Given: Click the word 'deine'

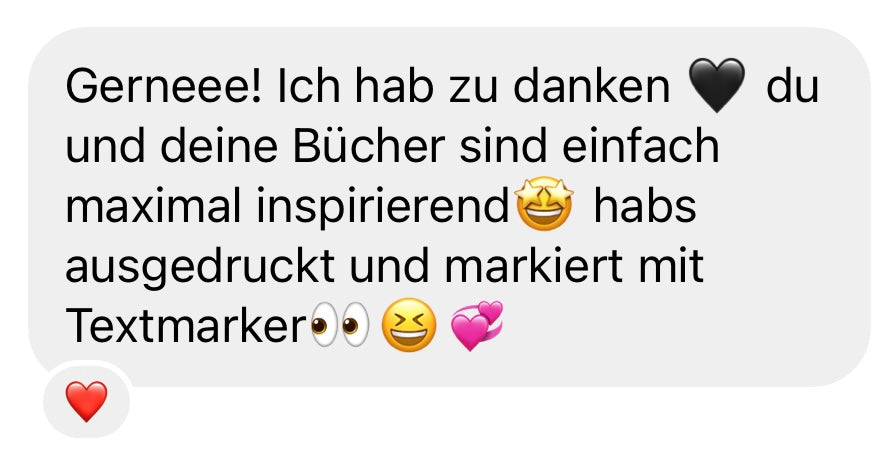Looking at the screenshot, I should point(219,146).
